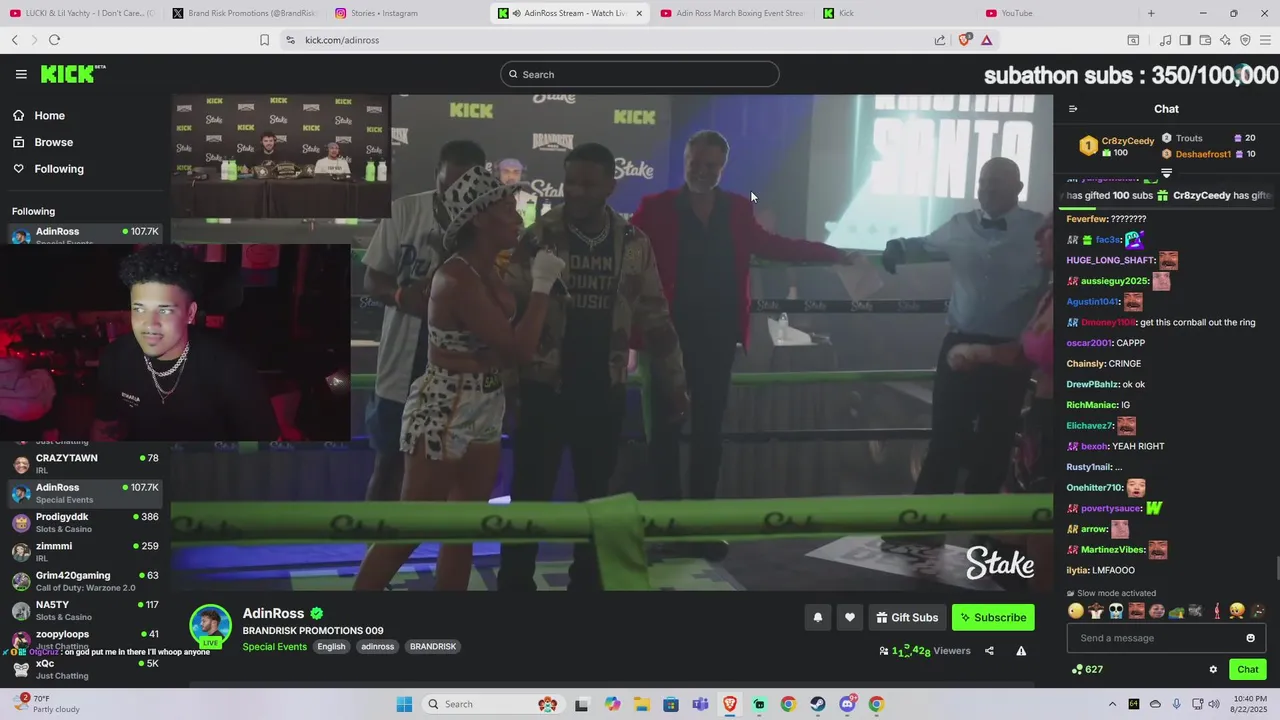The width and height of the screenshot is (1280, 720).
Task: Select the first yellow face quick emote
Action: coord(1076,611)
